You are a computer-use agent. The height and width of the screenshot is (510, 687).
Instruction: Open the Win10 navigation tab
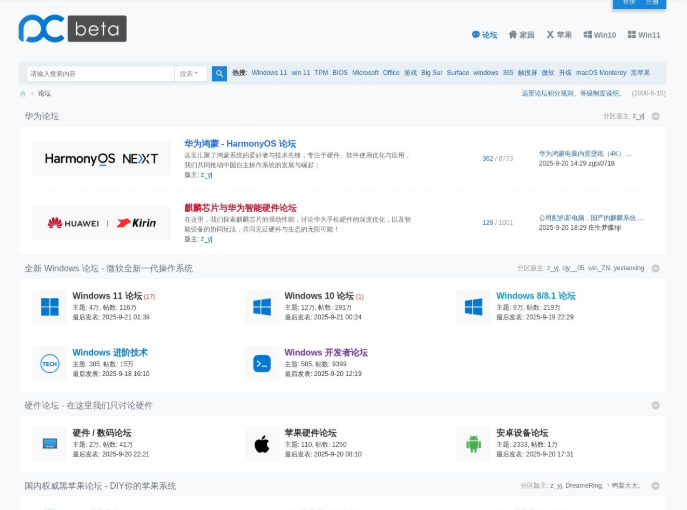[600, 35]
